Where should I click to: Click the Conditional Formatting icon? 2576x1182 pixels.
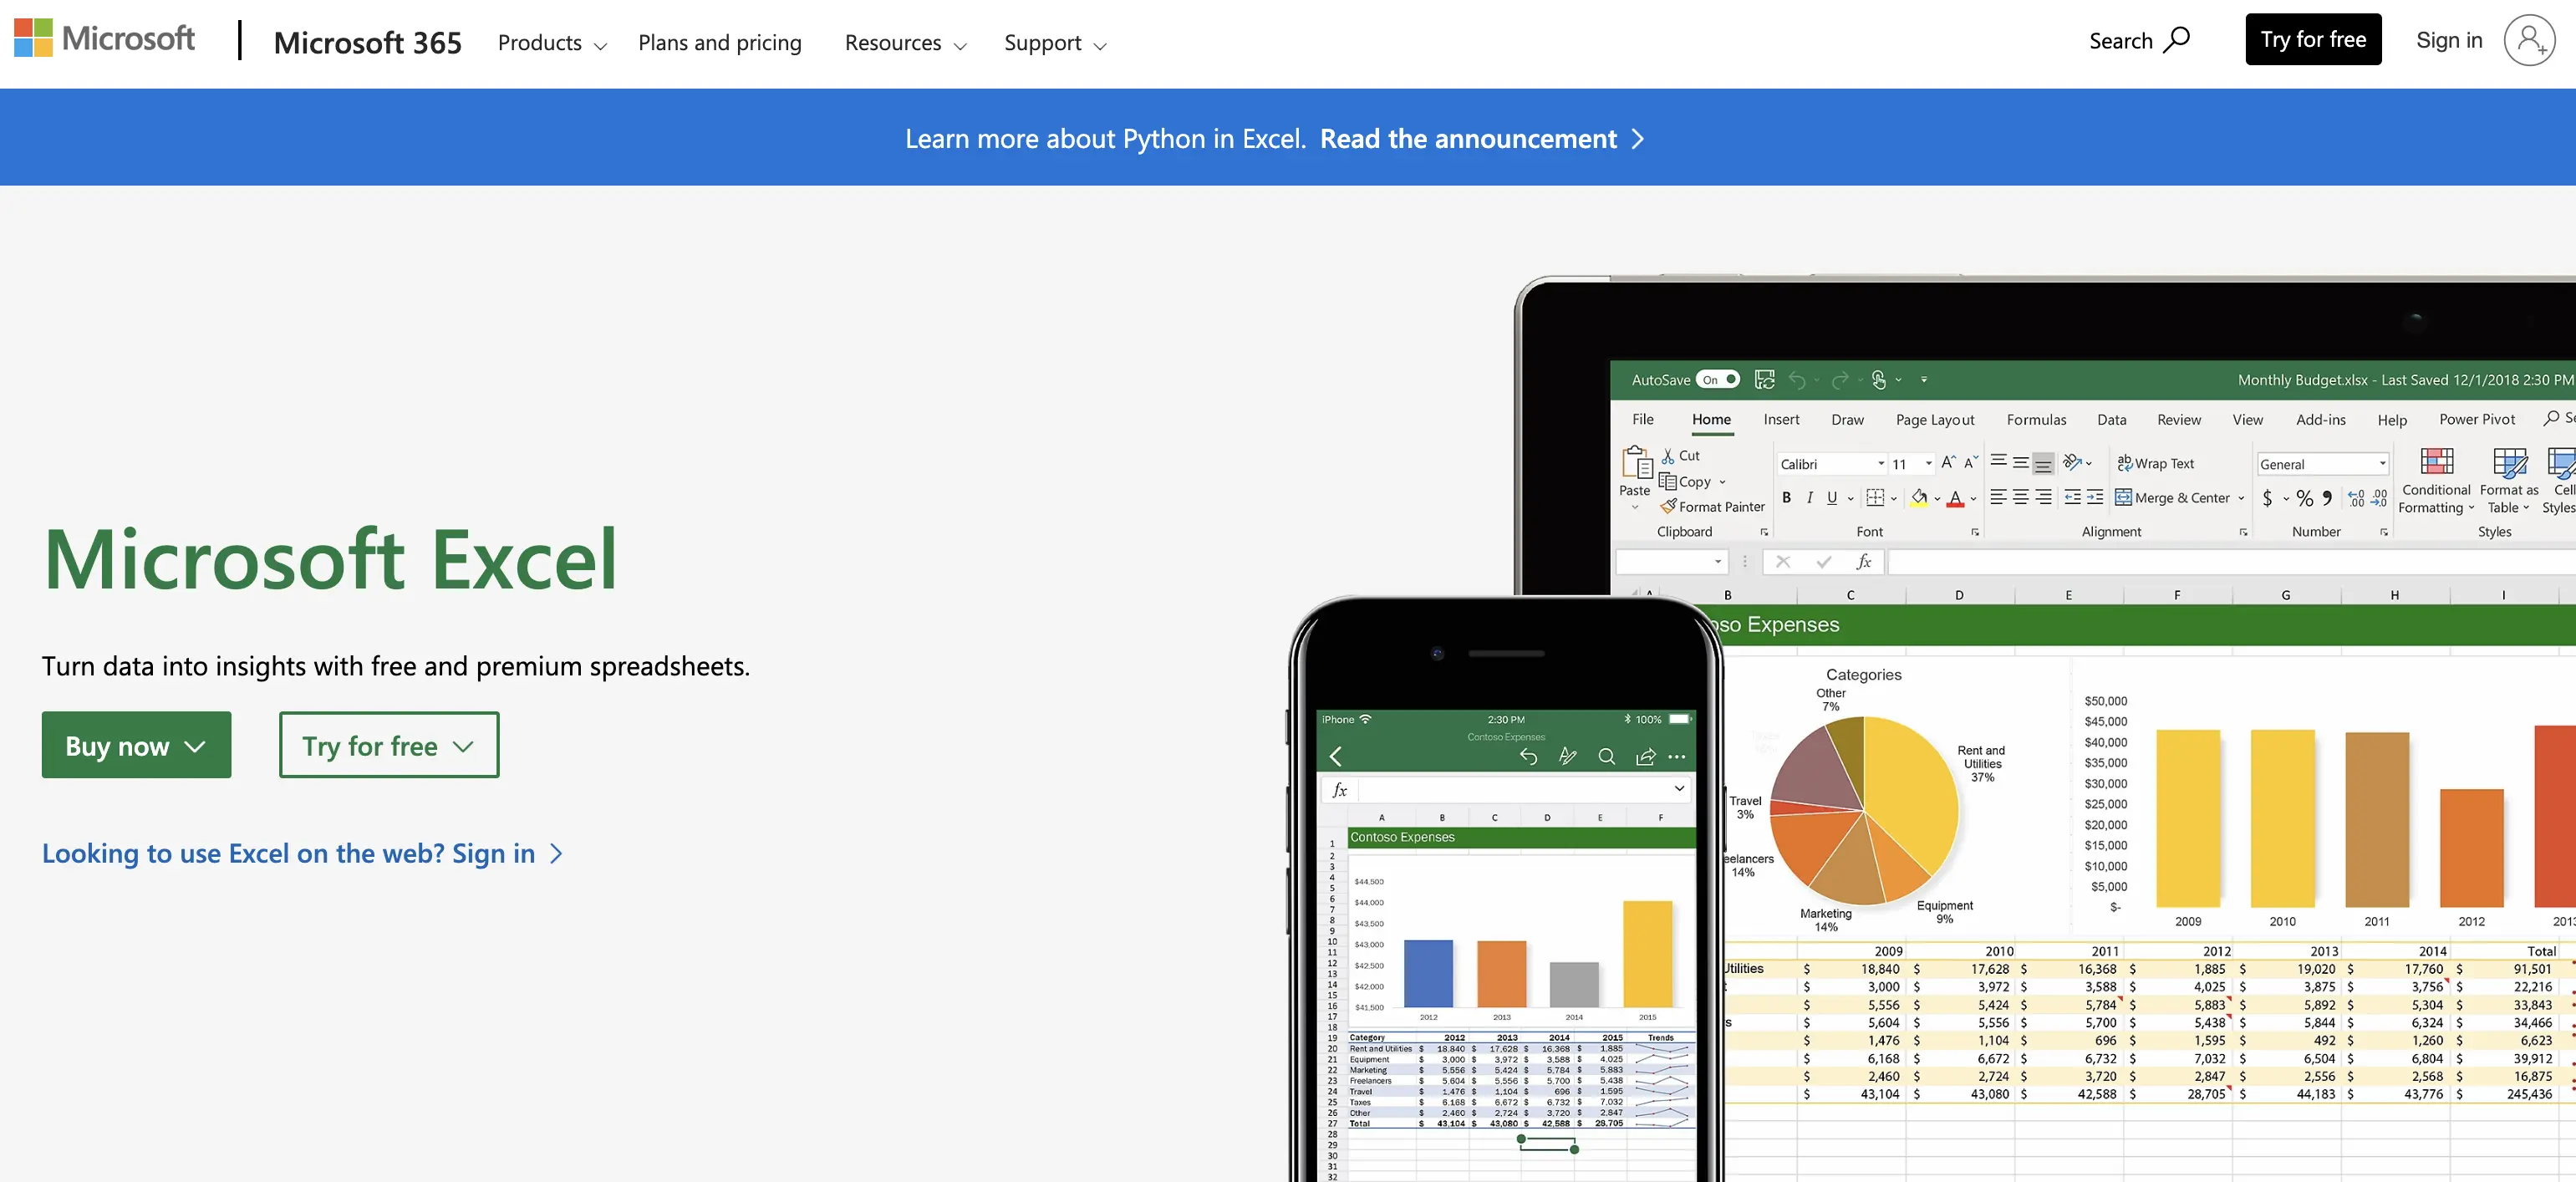pos(2436,462)
